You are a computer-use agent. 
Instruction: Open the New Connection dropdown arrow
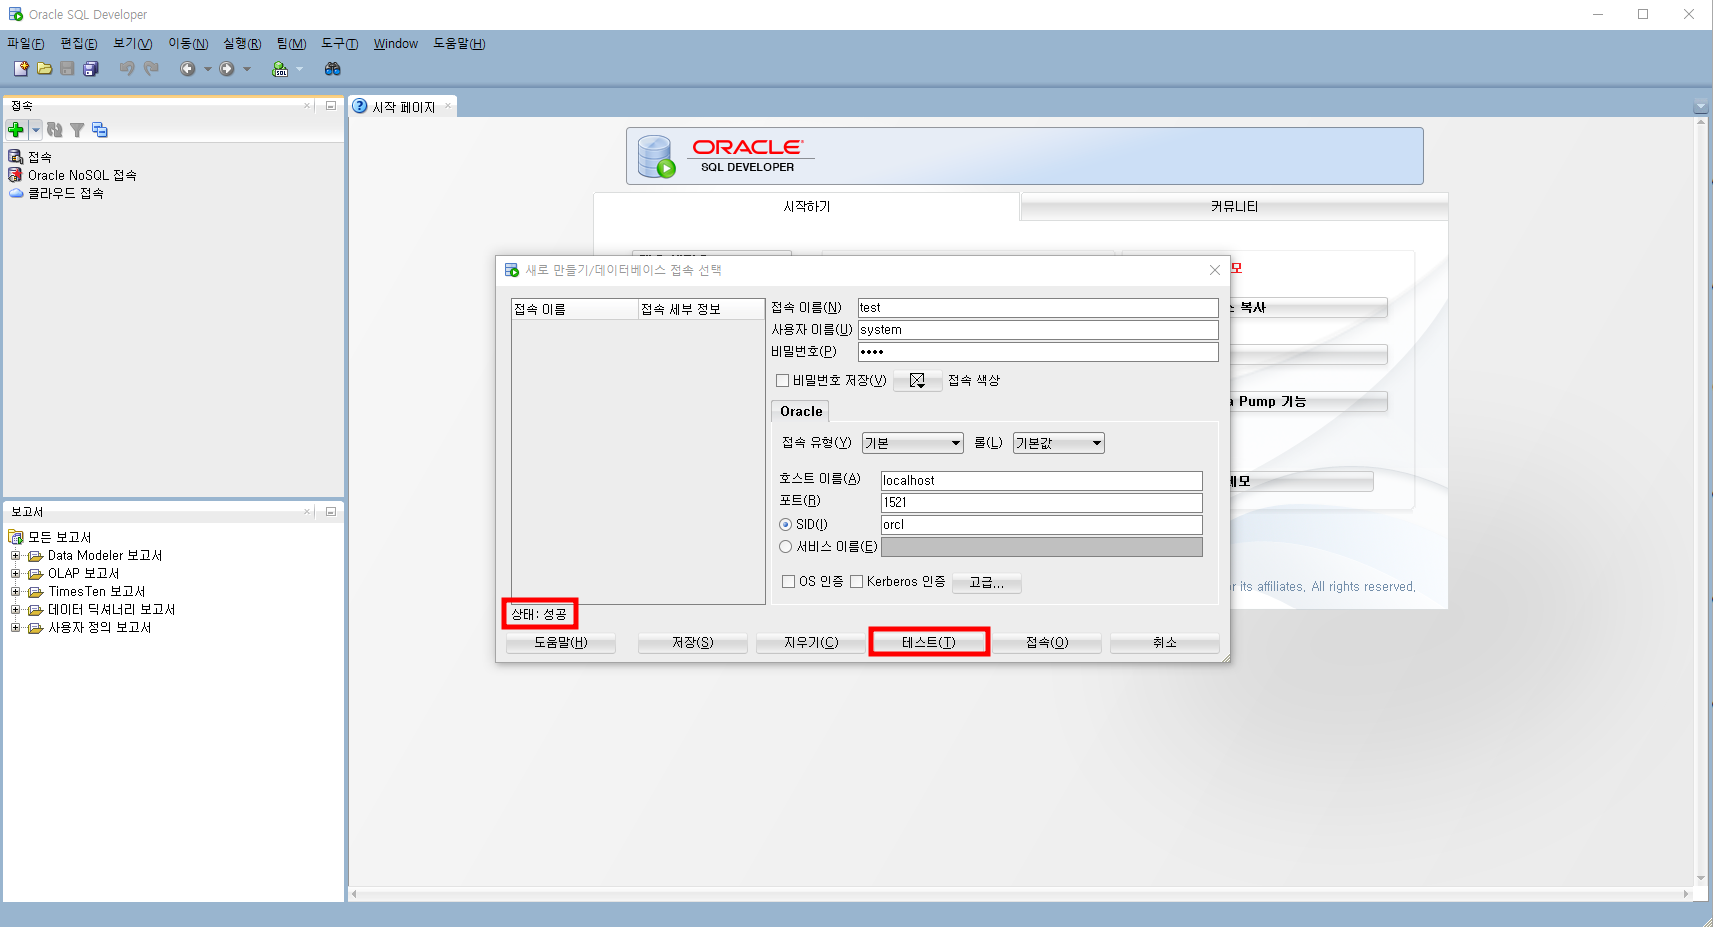coord(36,130)
